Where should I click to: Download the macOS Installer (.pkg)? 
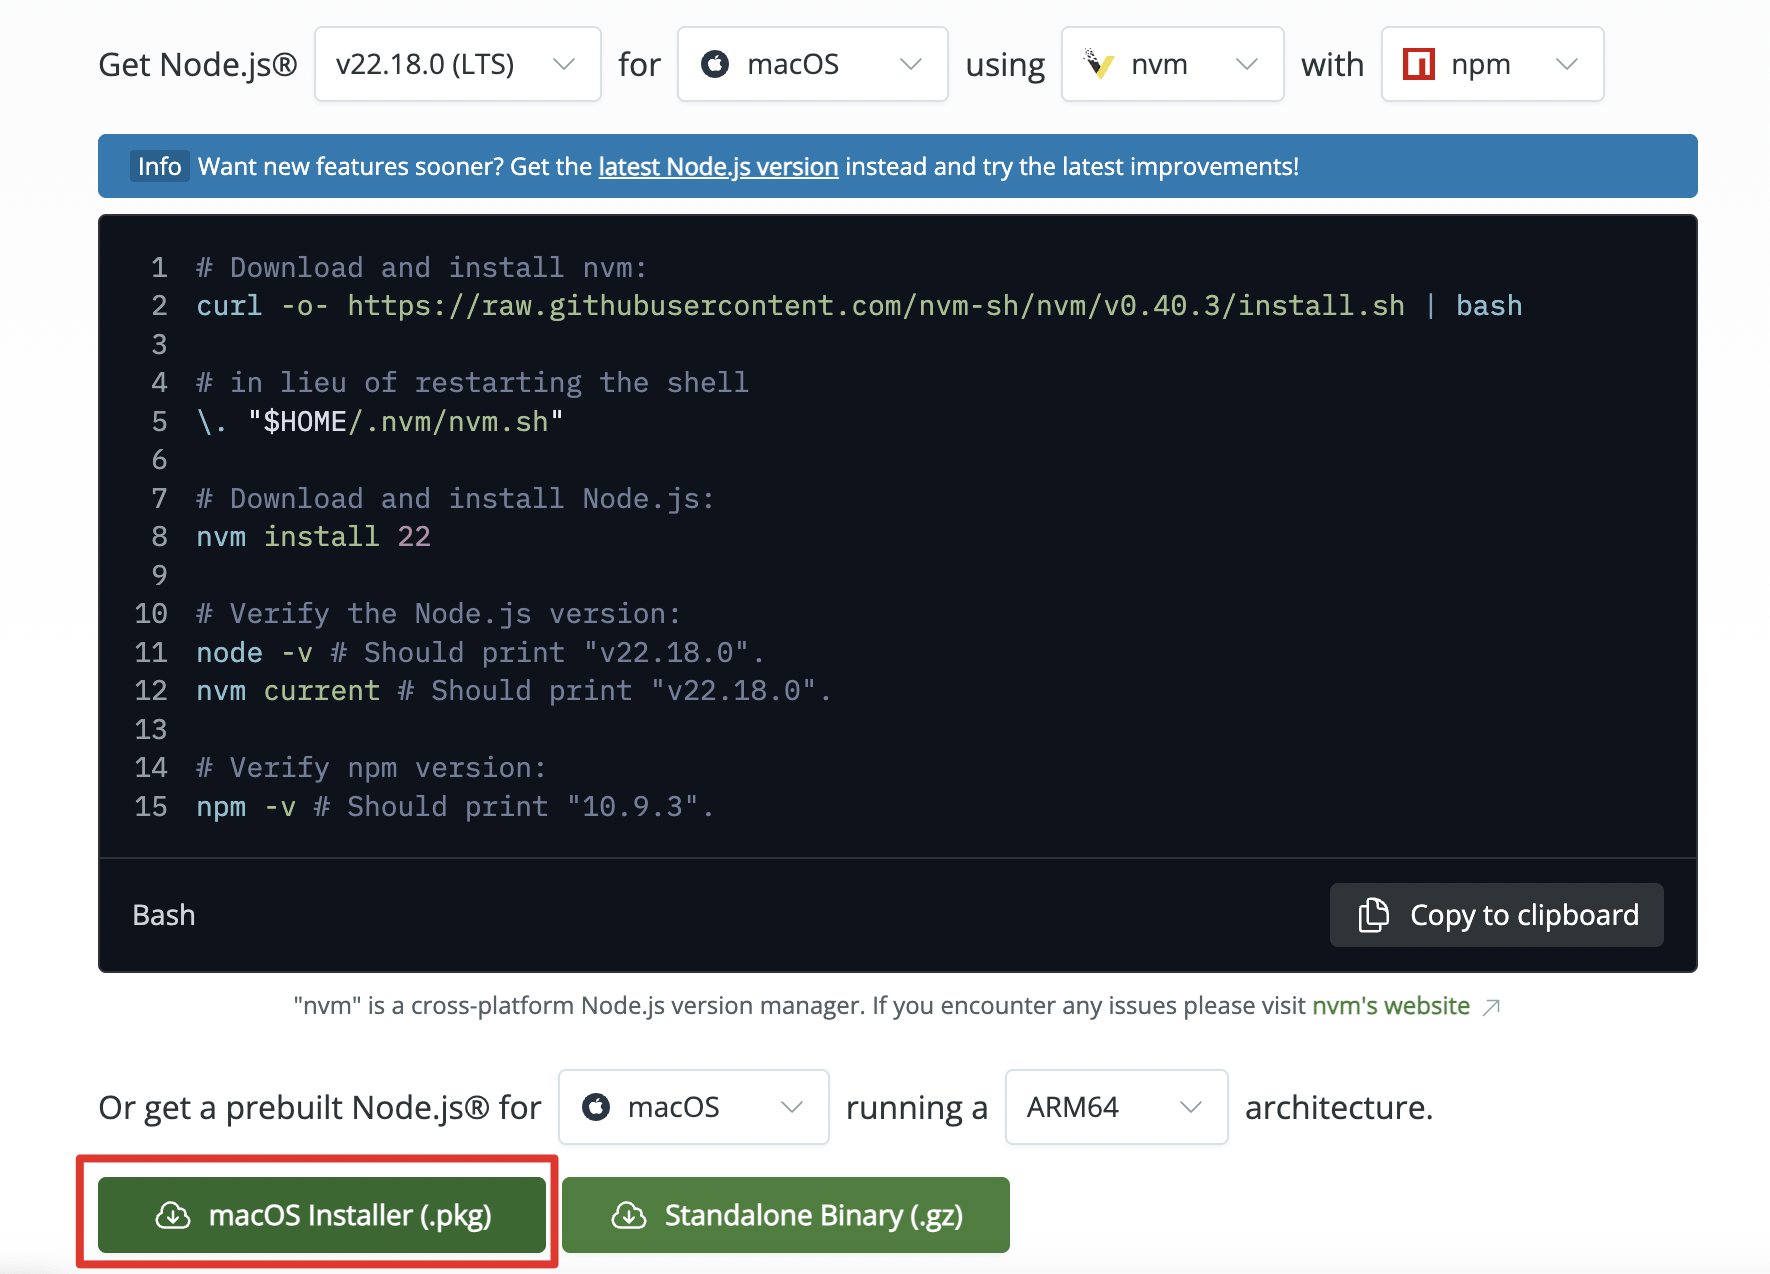pos(322,1215)
